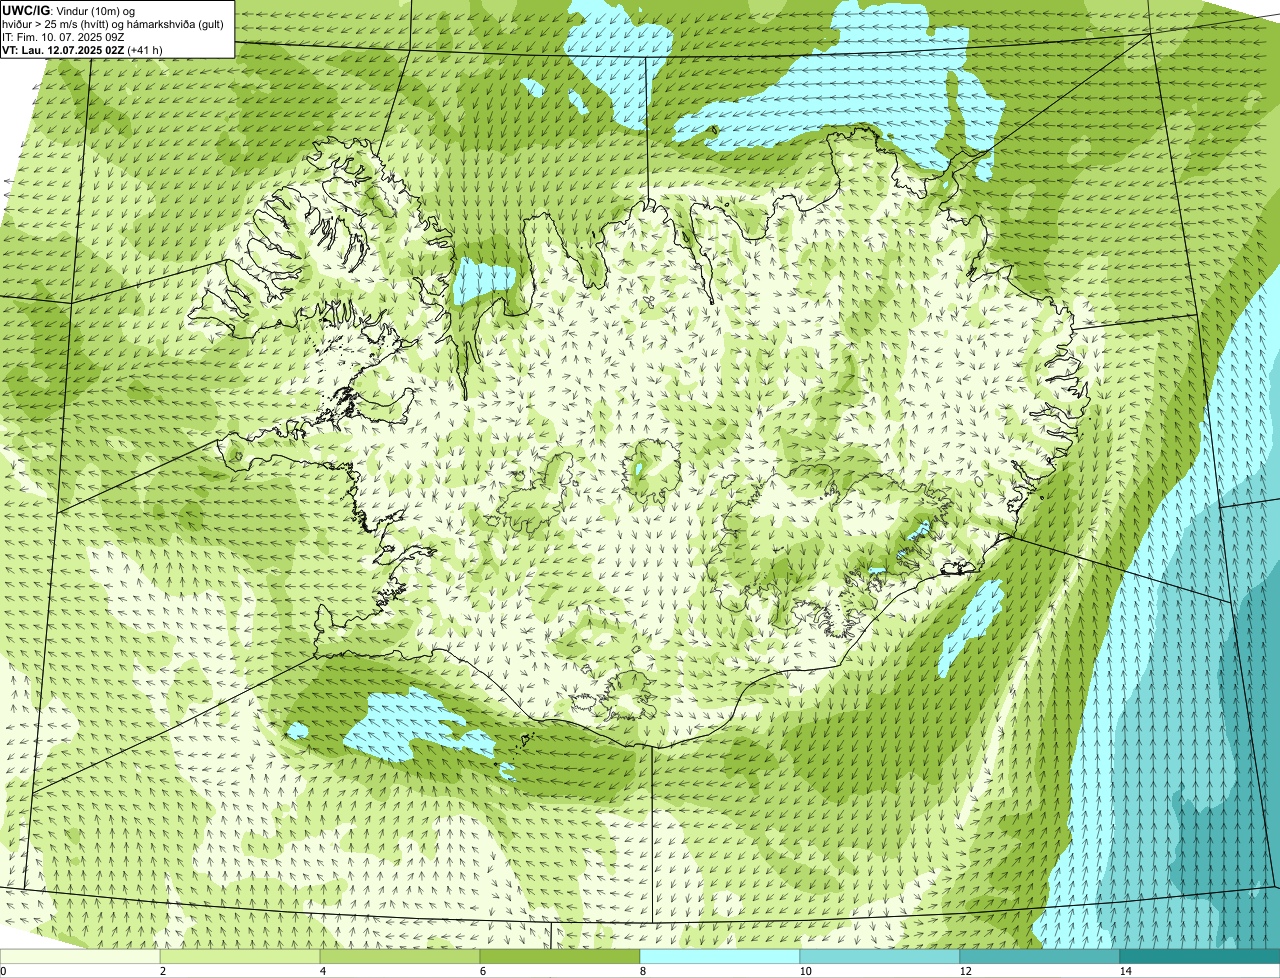Click the "IT: Fim. 10. 07. 2025 09Z" line
This screenshot has width=1280, height=978.
click(63, 37)
